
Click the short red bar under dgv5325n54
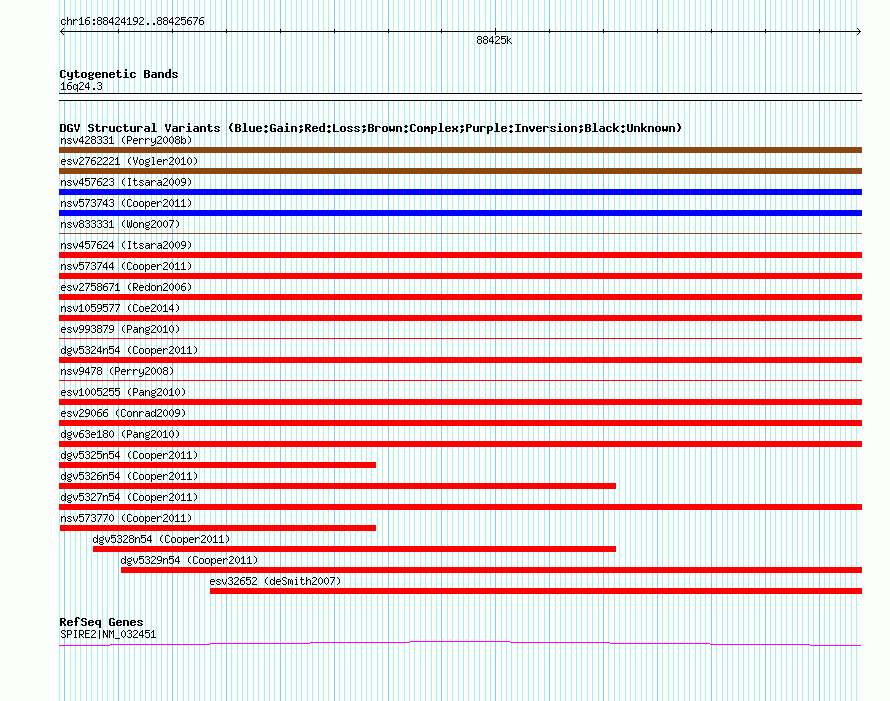pos(217,465)
